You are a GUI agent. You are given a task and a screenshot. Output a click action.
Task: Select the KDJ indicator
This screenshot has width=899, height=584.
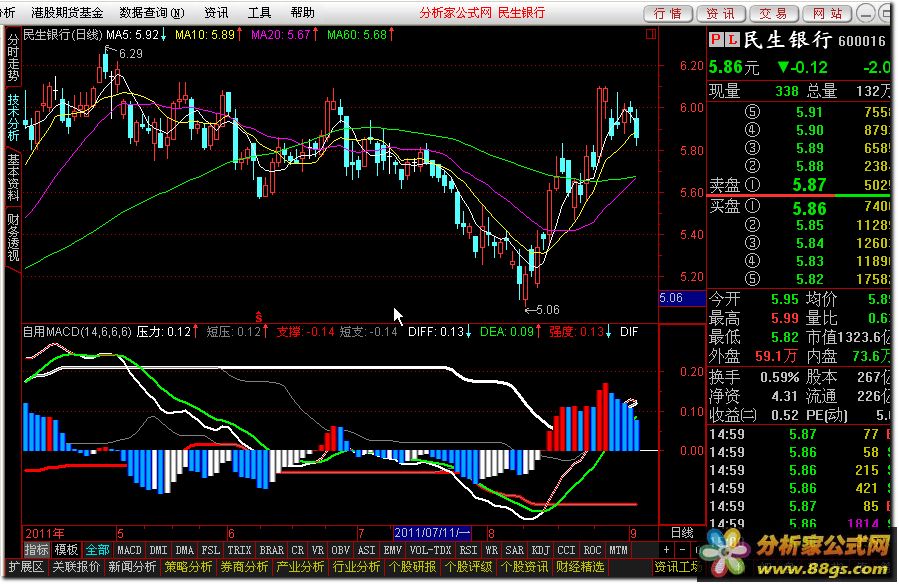pos(541,550)
